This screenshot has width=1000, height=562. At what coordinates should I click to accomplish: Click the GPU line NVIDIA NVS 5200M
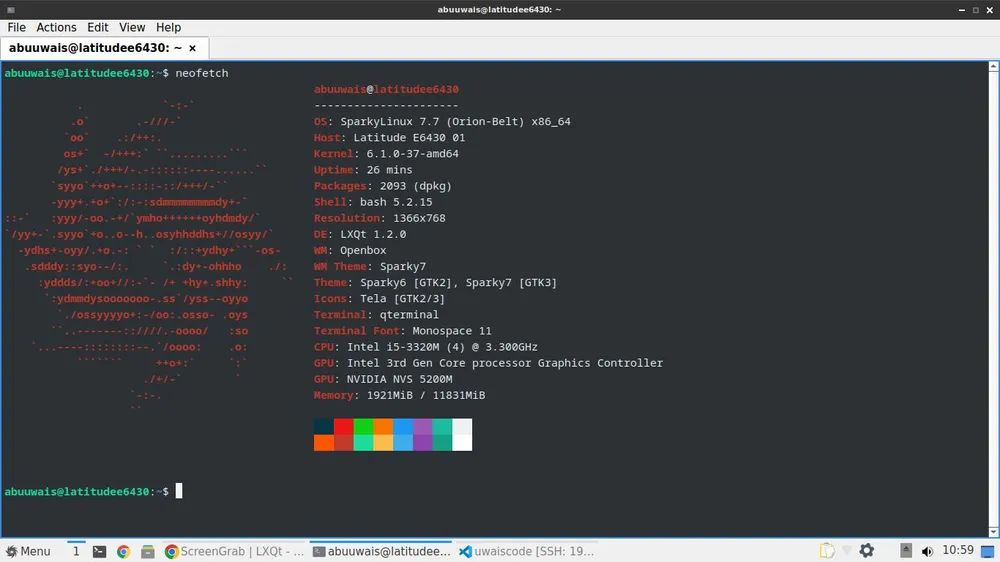[x=383, y=379]
